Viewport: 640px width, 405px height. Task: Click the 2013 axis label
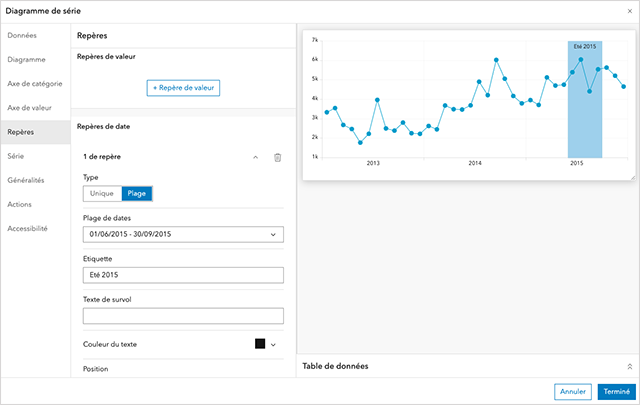pos(373,163)
